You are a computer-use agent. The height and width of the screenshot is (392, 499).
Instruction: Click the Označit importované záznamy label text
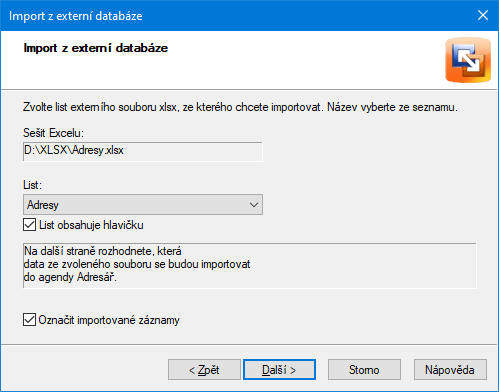tap(109, 320)
